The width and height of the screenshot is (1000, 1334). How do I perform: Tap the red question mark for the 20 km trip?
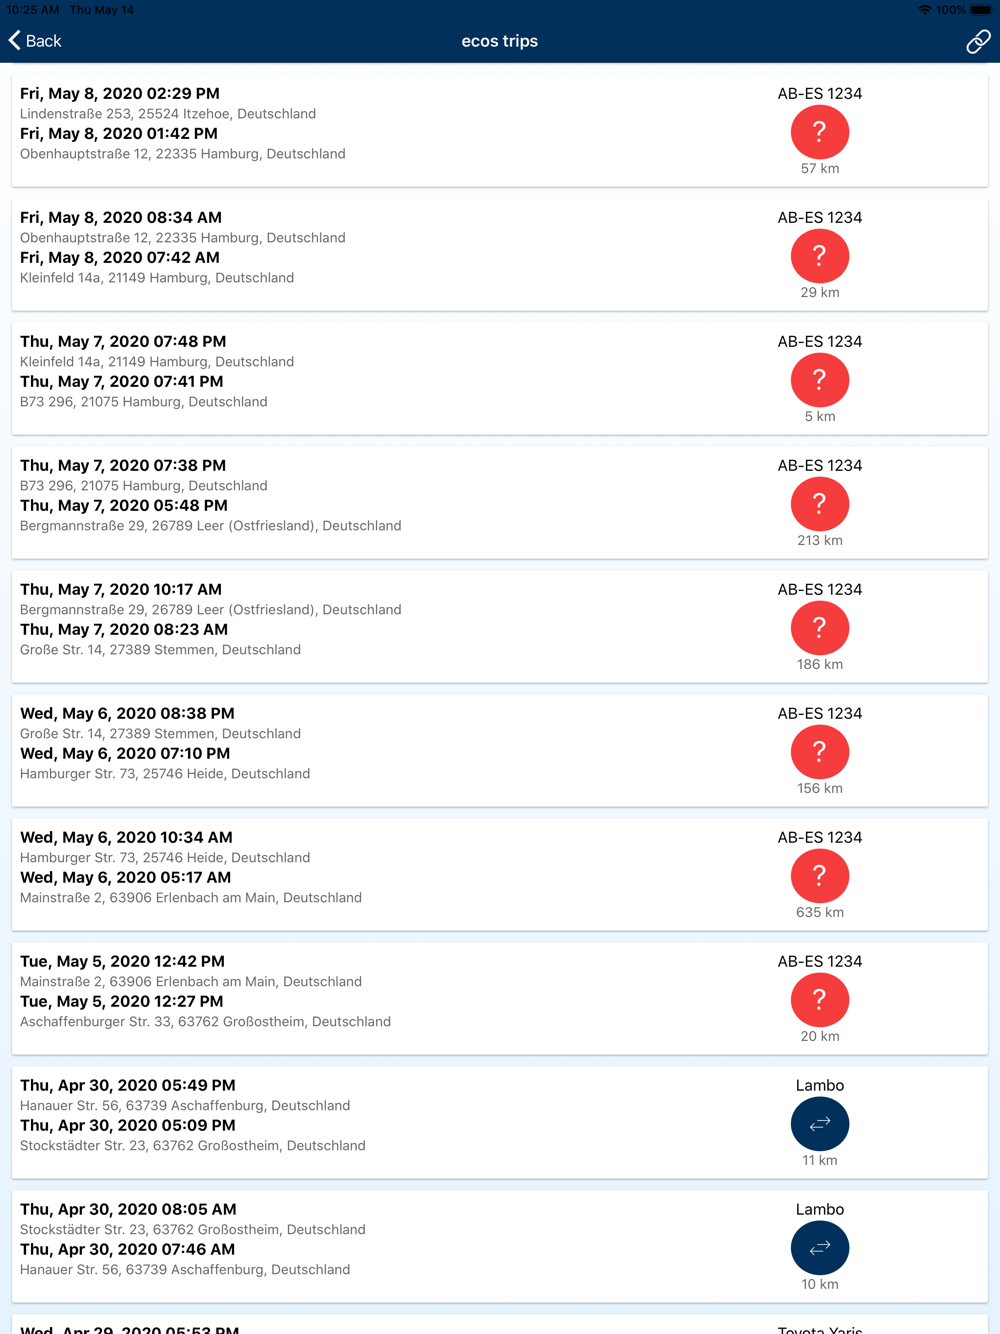tap(820, 1000)
